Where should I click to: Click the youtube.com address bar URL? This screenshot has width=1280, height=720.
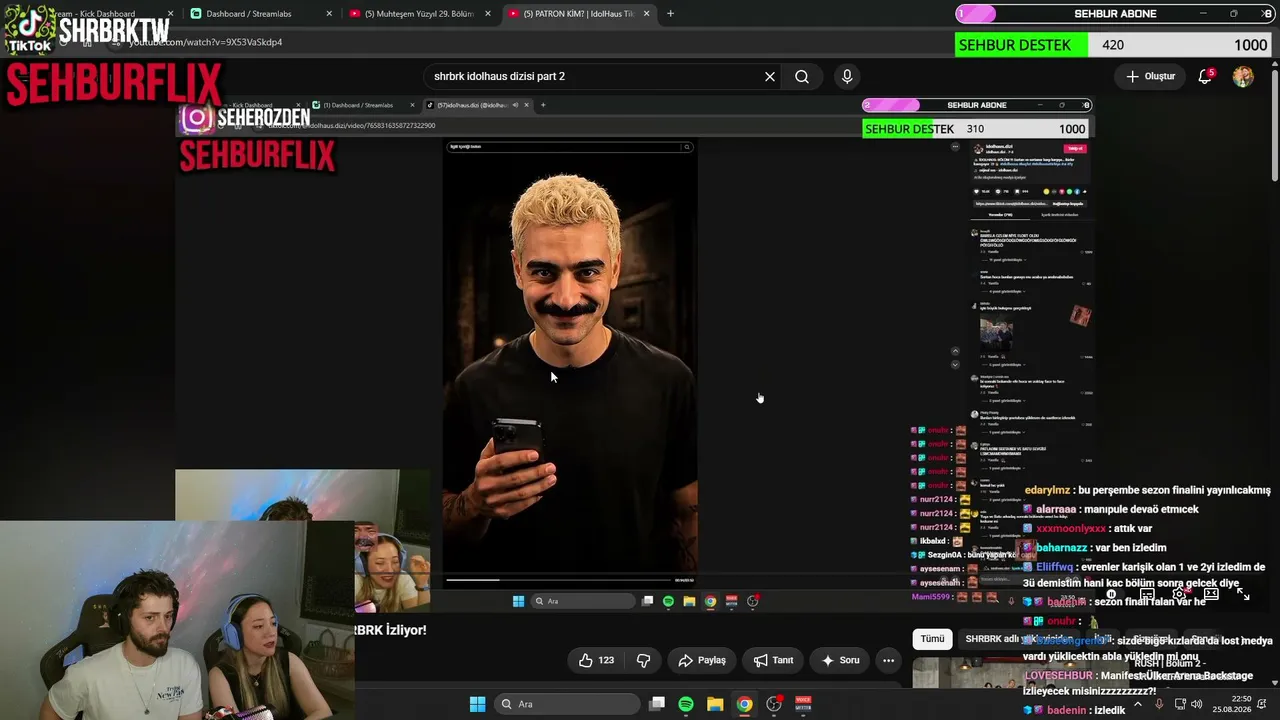point(205,42)
